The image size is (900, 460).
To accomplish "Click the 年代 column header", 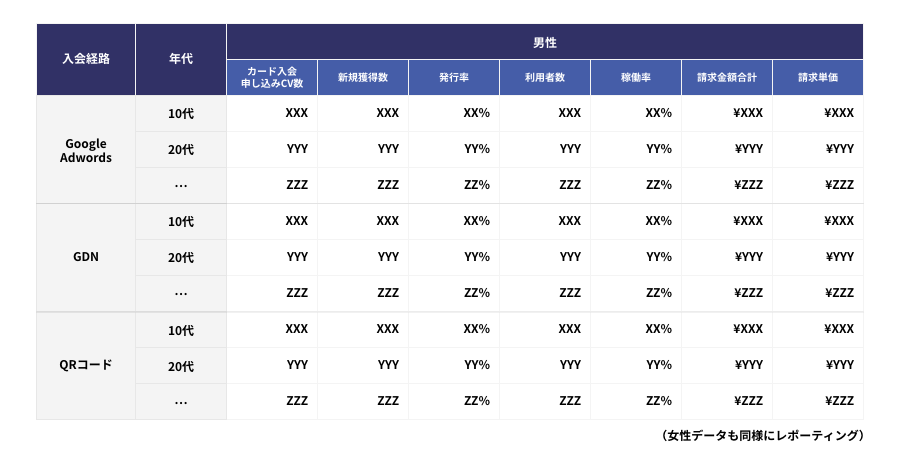I will tap(181, 59).
